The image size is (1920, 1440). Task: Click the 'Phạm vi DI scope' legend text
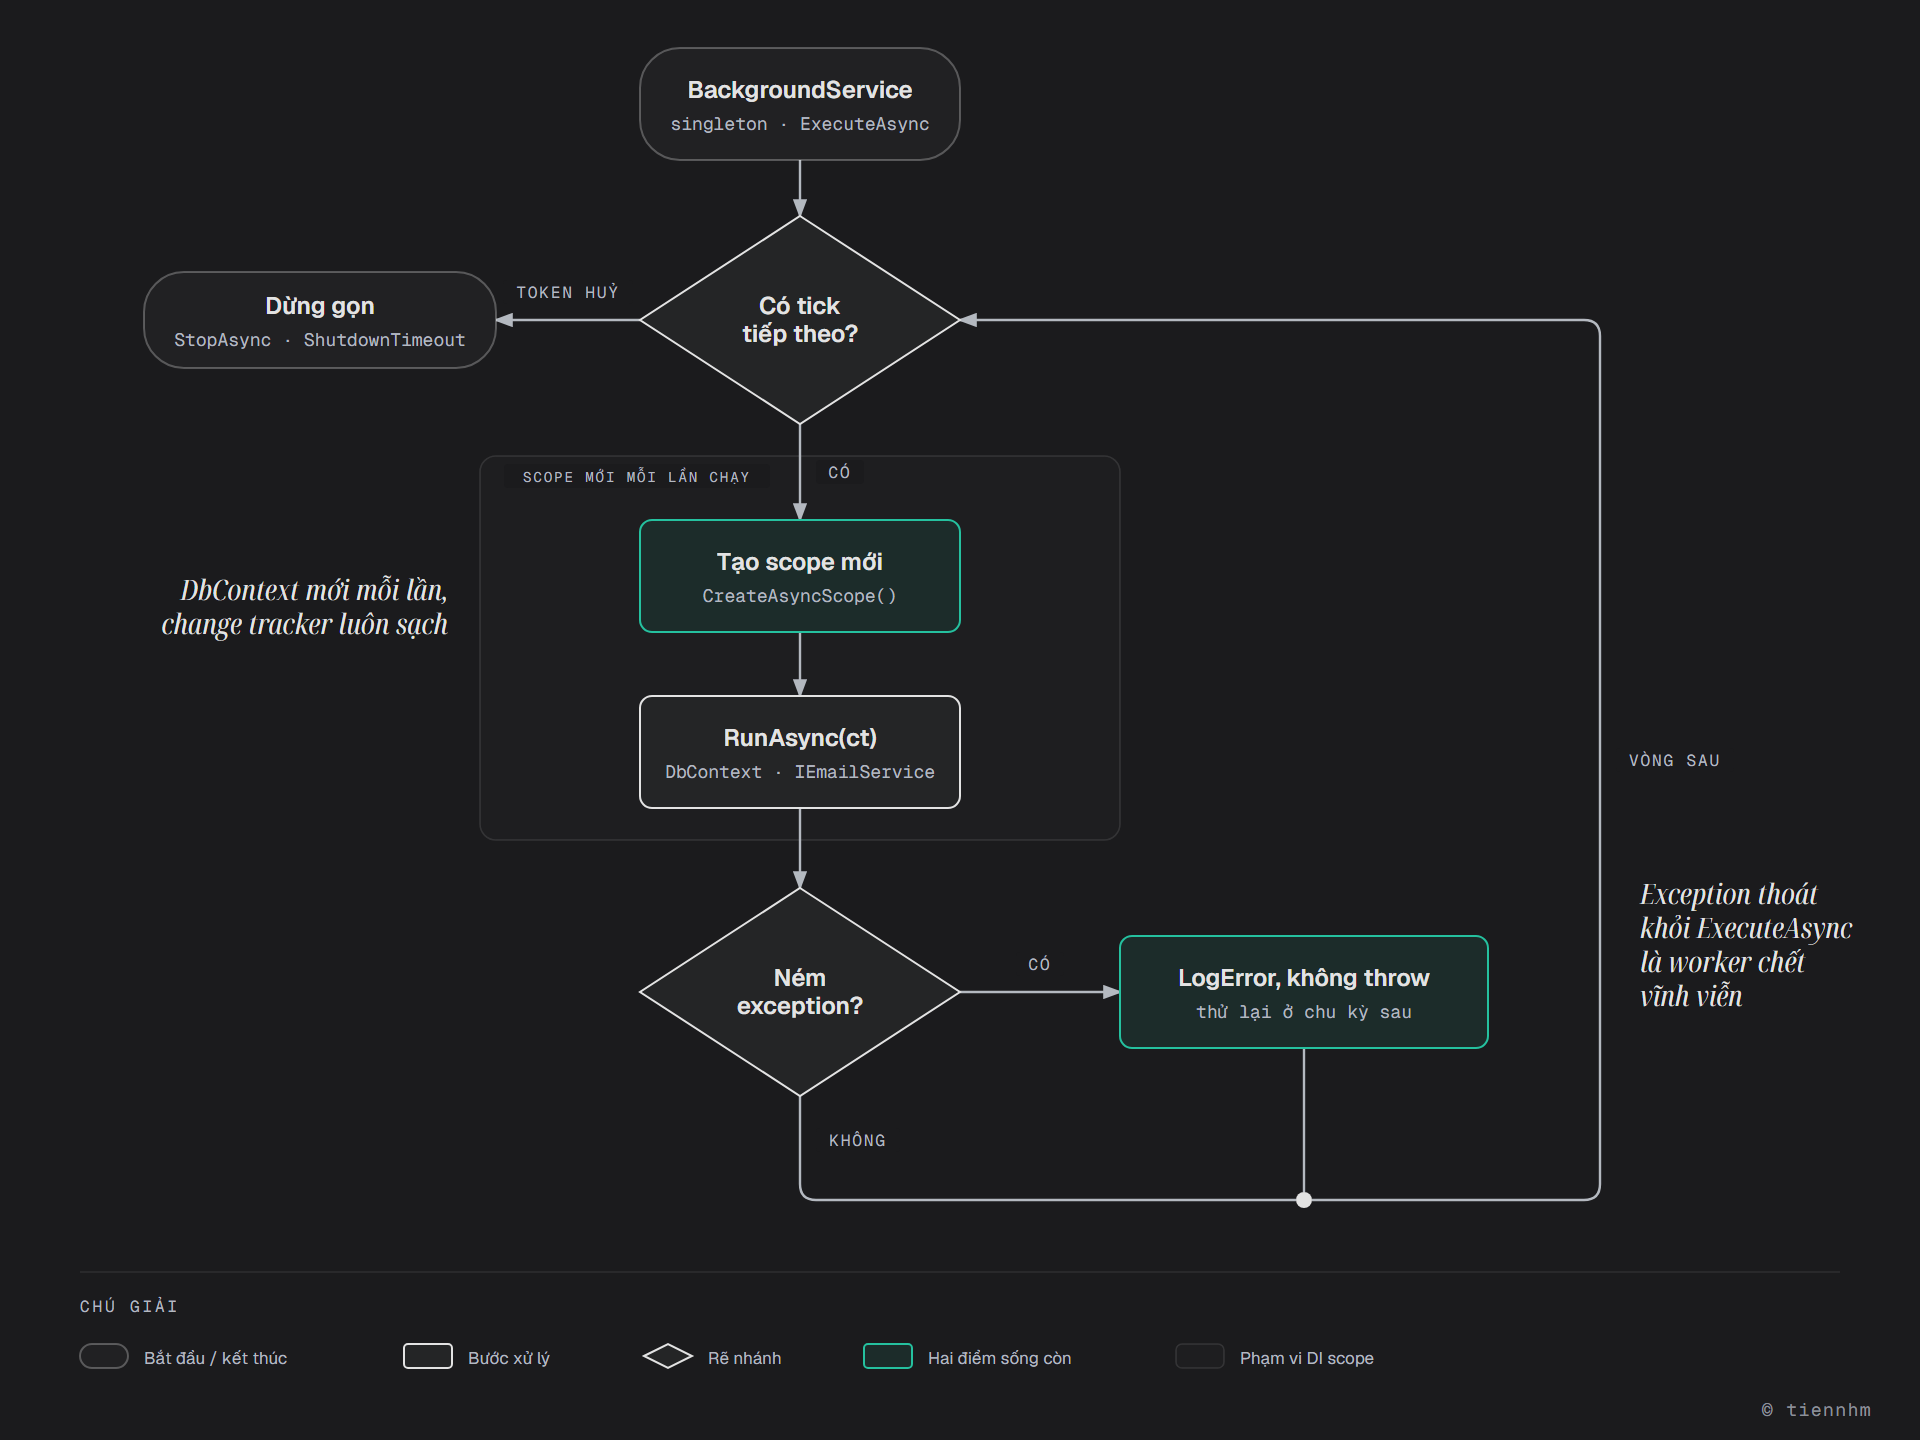point(1307,1358)
